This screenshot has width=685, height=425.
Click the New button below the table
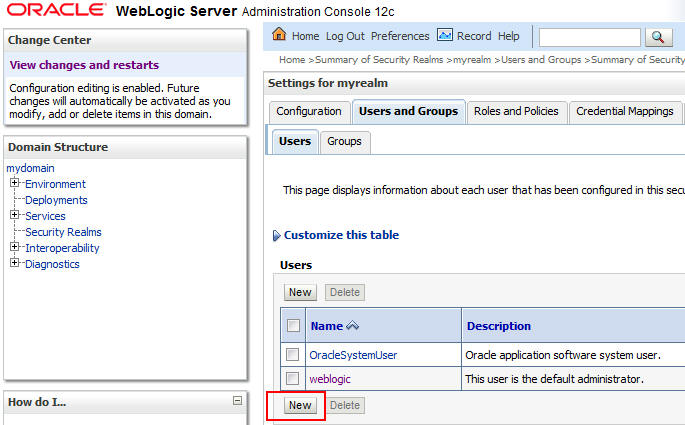tap(300, 405)
